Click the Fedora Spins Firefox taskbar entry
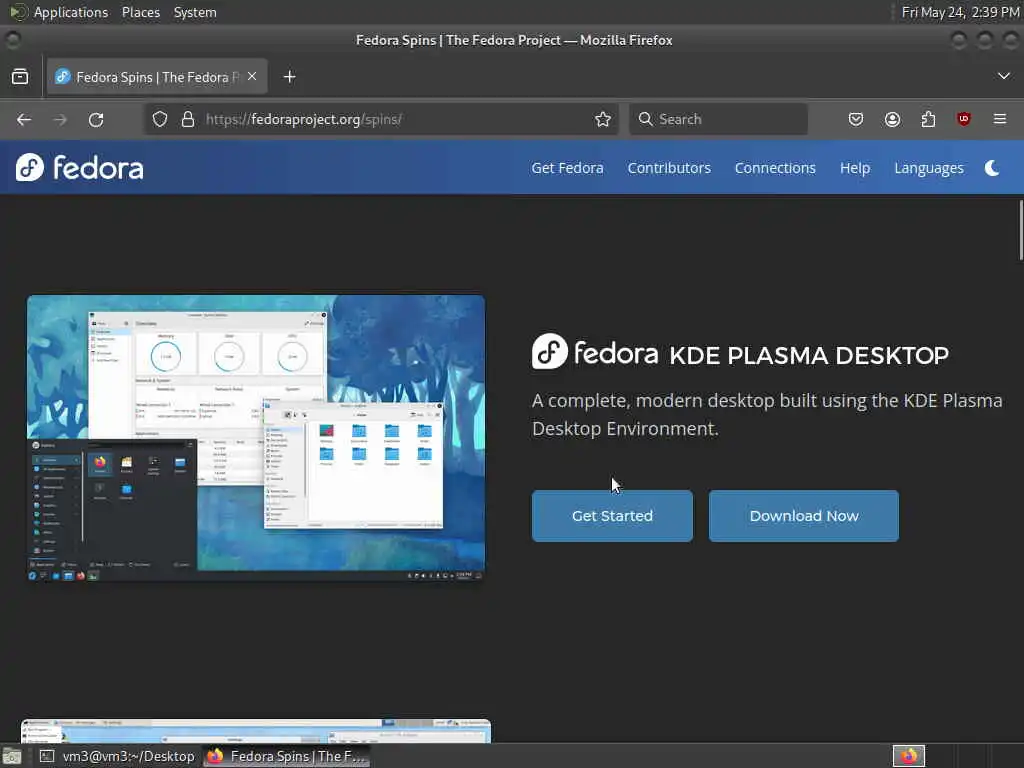Viewport: 1024px width, 768px height. [x=287, y=756]
